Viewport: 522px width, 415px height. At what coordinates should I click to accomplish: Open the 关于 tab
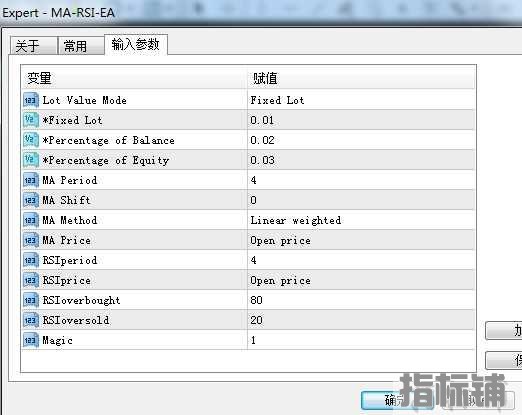click(x=33, y=46)
